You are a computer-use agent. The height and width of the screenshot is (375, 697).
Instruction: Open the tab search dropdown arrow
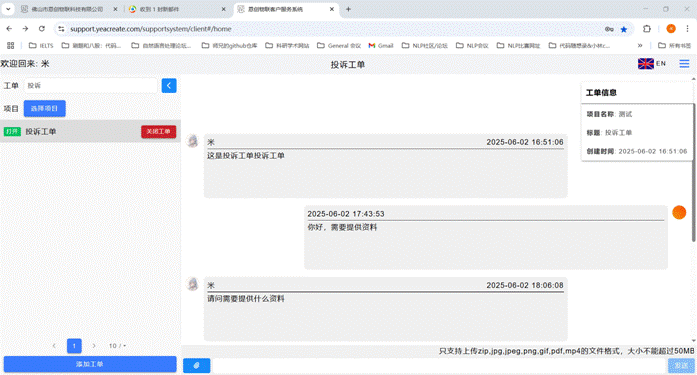(8, 9)
